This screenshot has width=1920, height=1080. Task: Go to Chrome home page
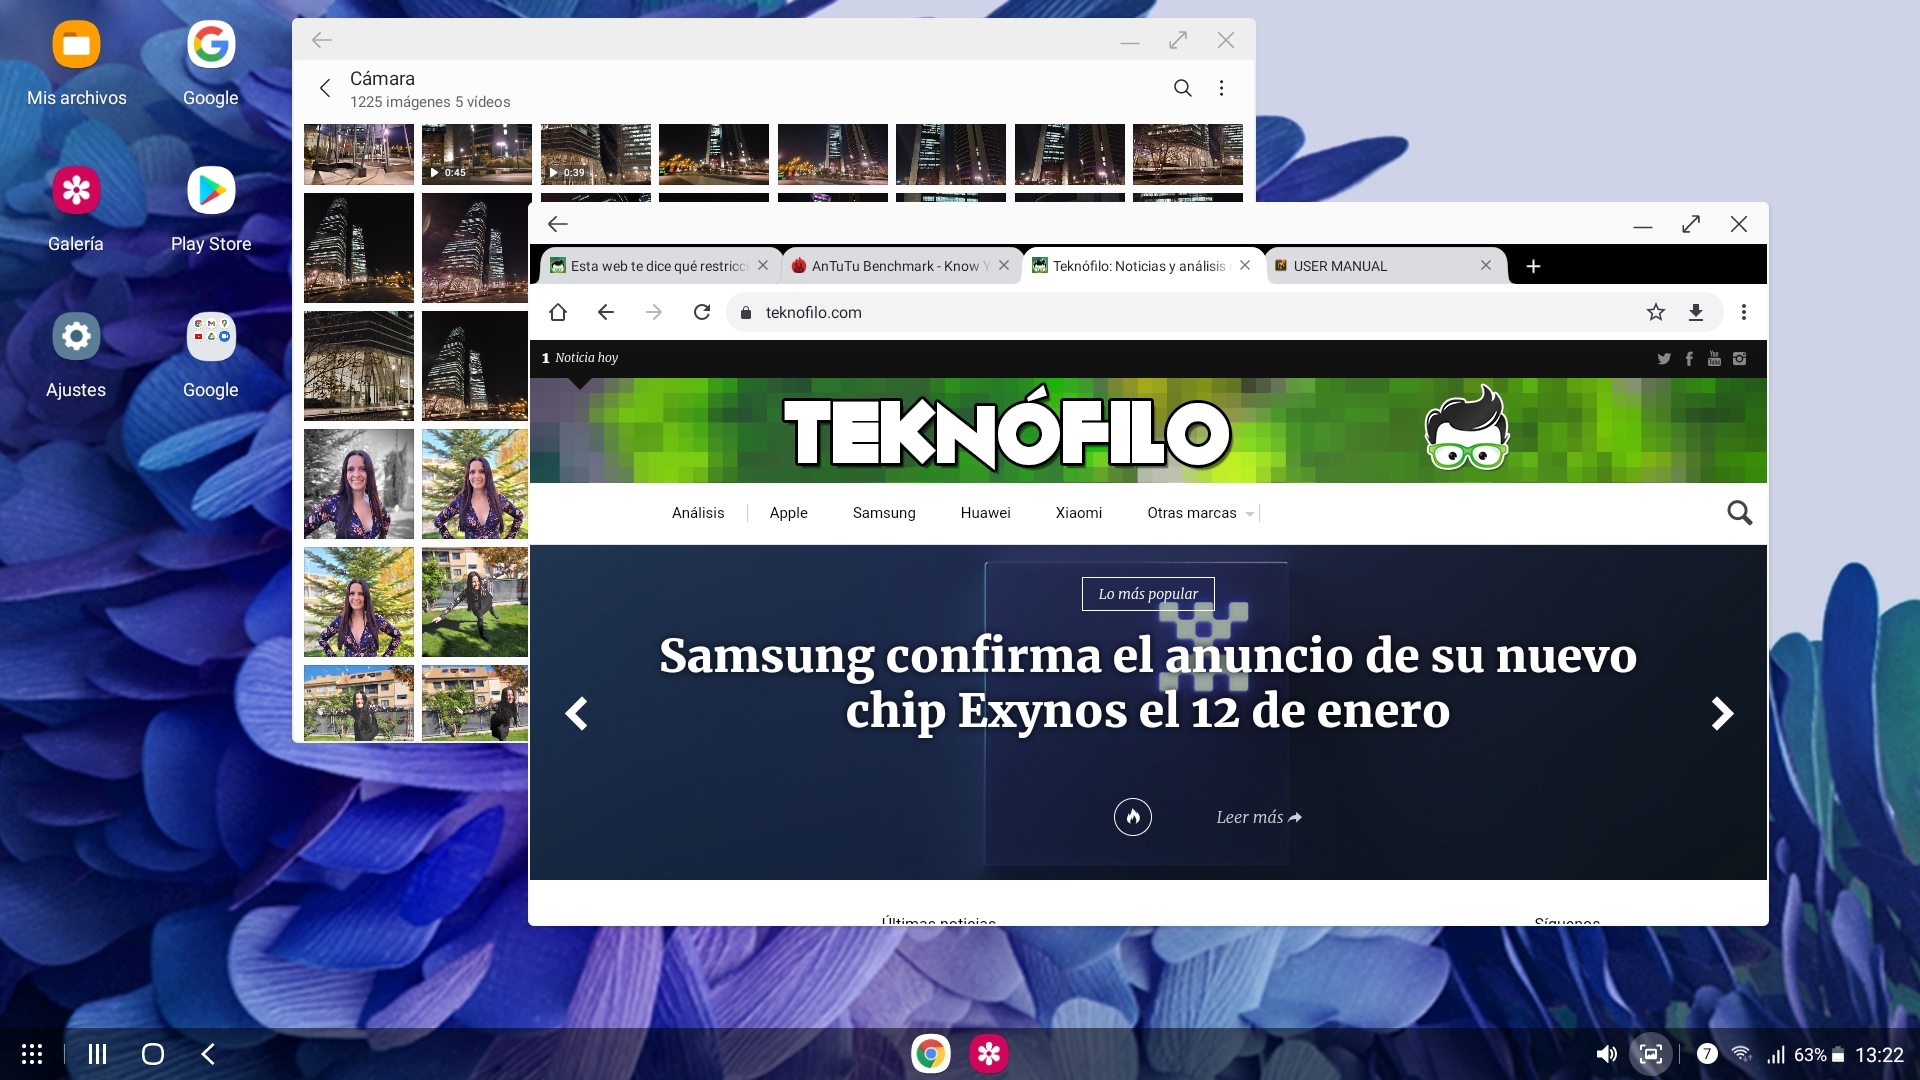tap(558, 312)
